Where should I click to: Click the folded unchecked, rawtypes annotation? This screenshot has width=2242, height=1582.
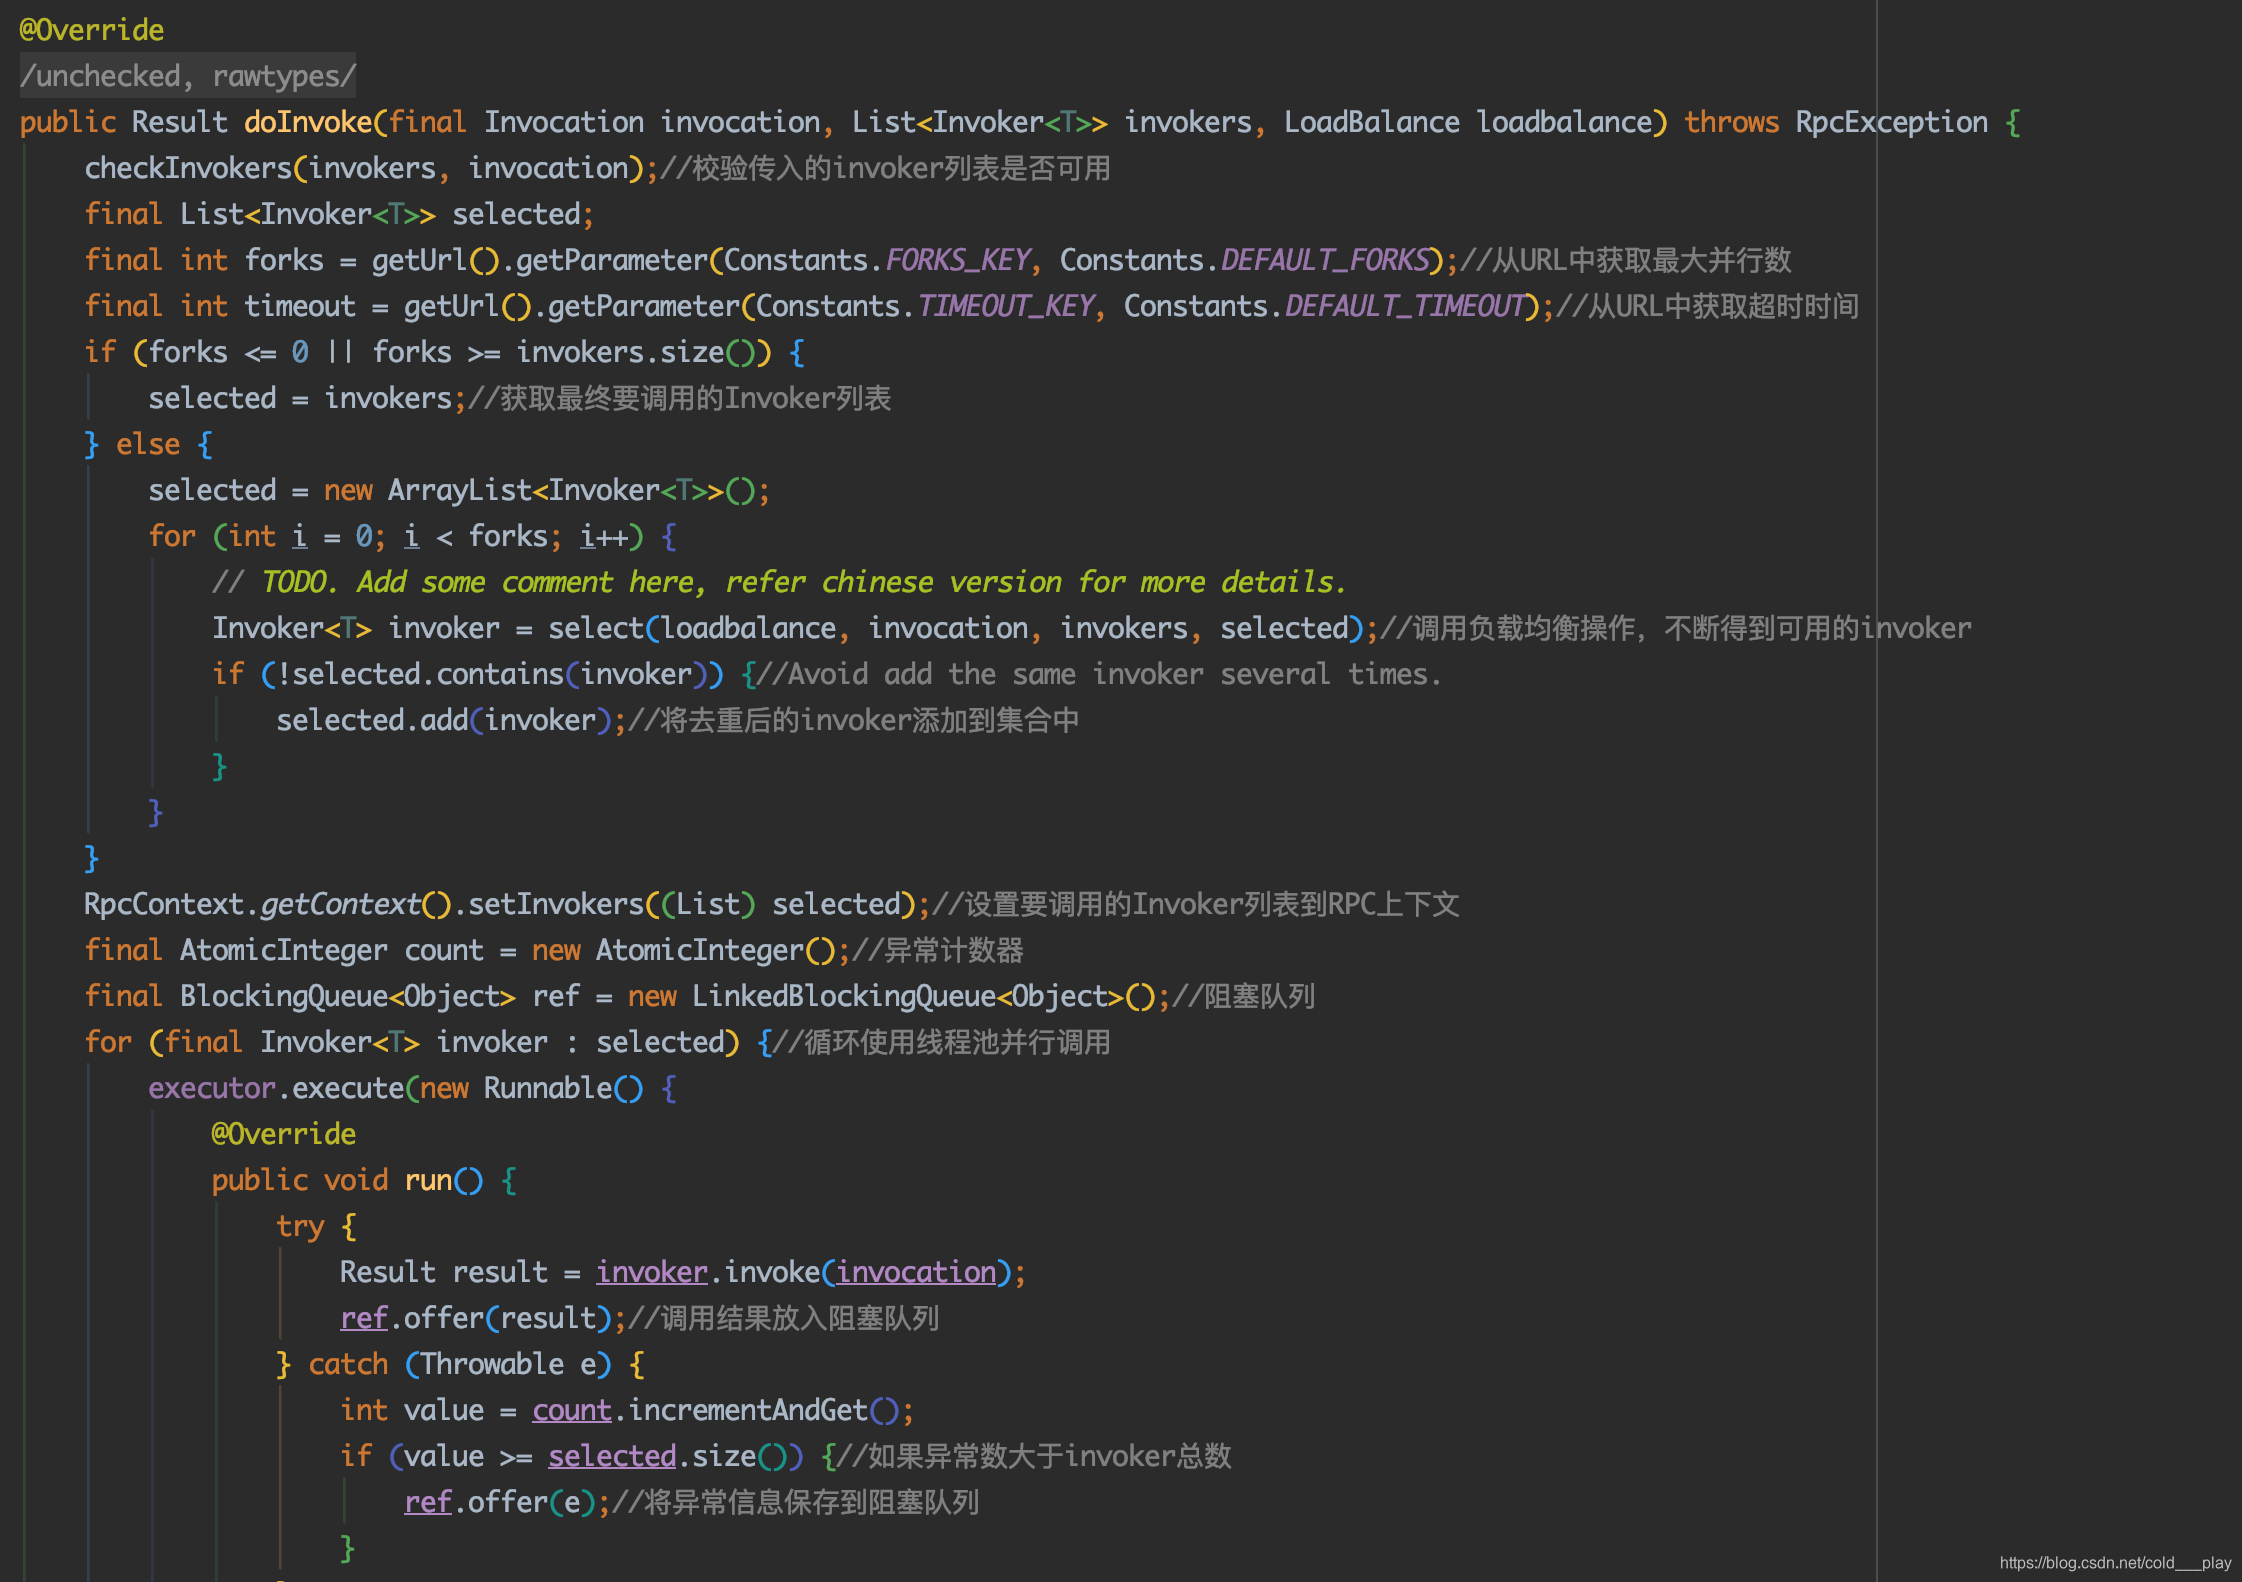tap(187, 76)
